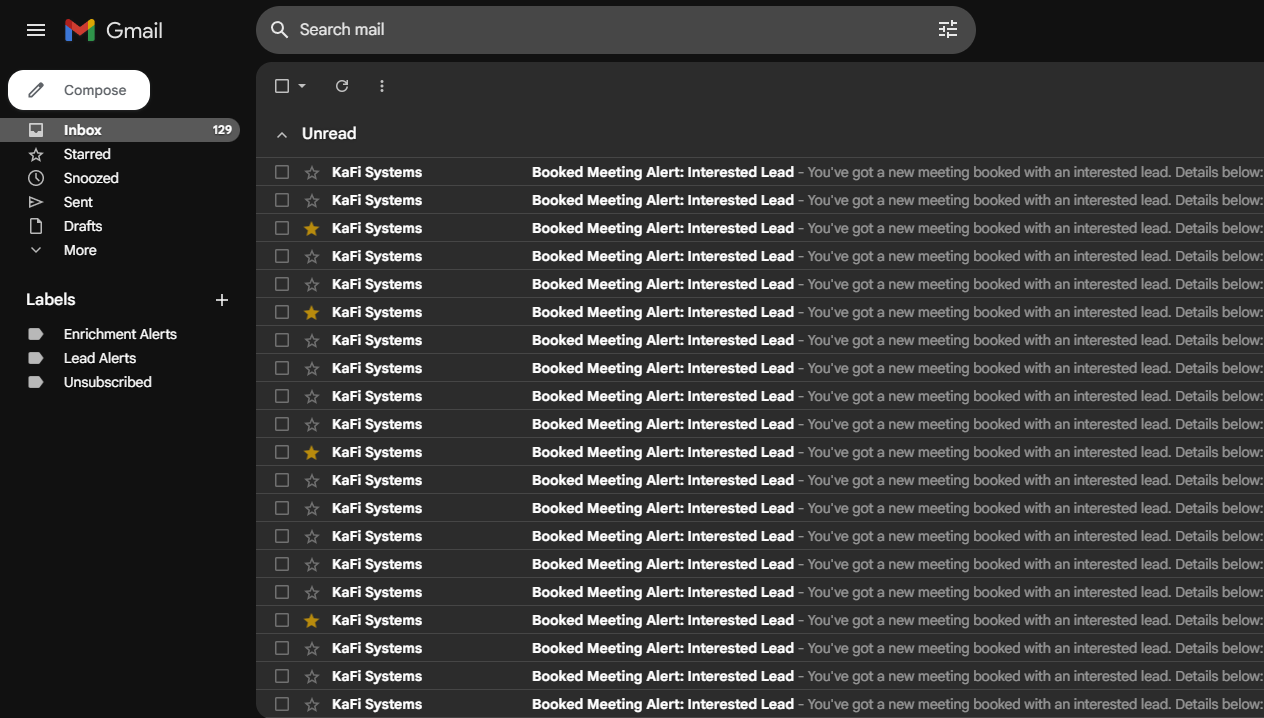Viewport: 1264px width, 718px height.
Task: Click the Compose button
Action: (79, 90)
